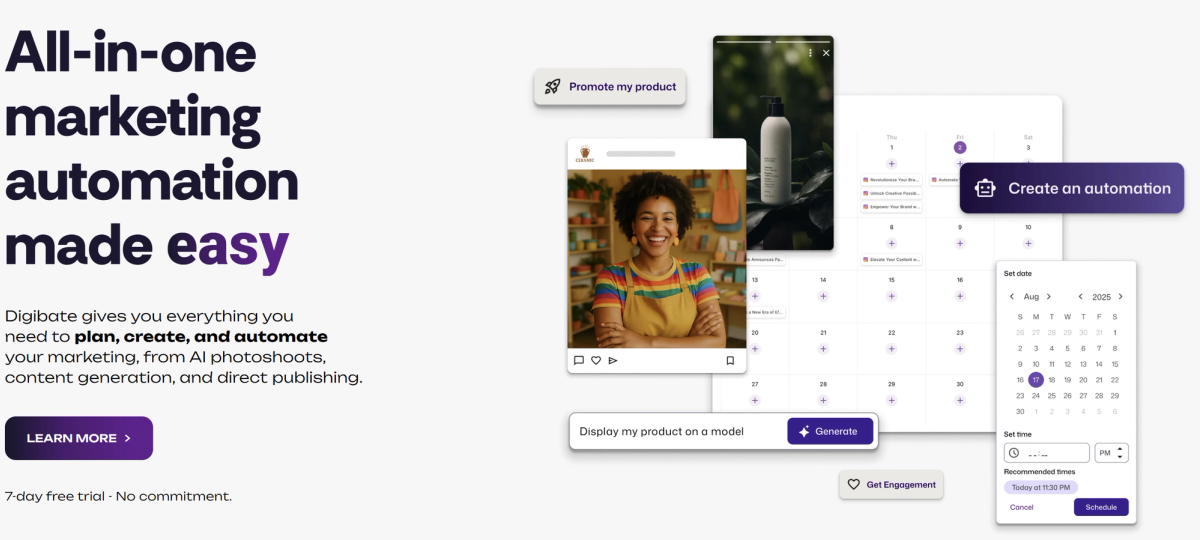This screenshot has width=1200, height=540.
Task: Open the 'Elevate Your Content w...' scheduled post
Action: pos(891,260)
